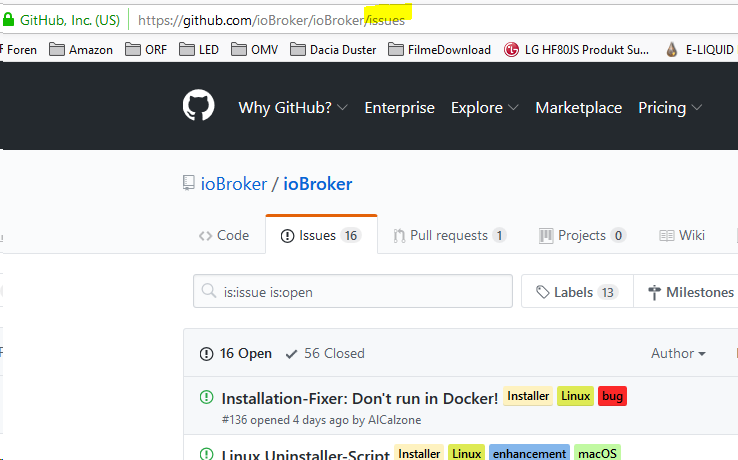
Task: Click the Labels 13 button
Action: coord(577,292)
